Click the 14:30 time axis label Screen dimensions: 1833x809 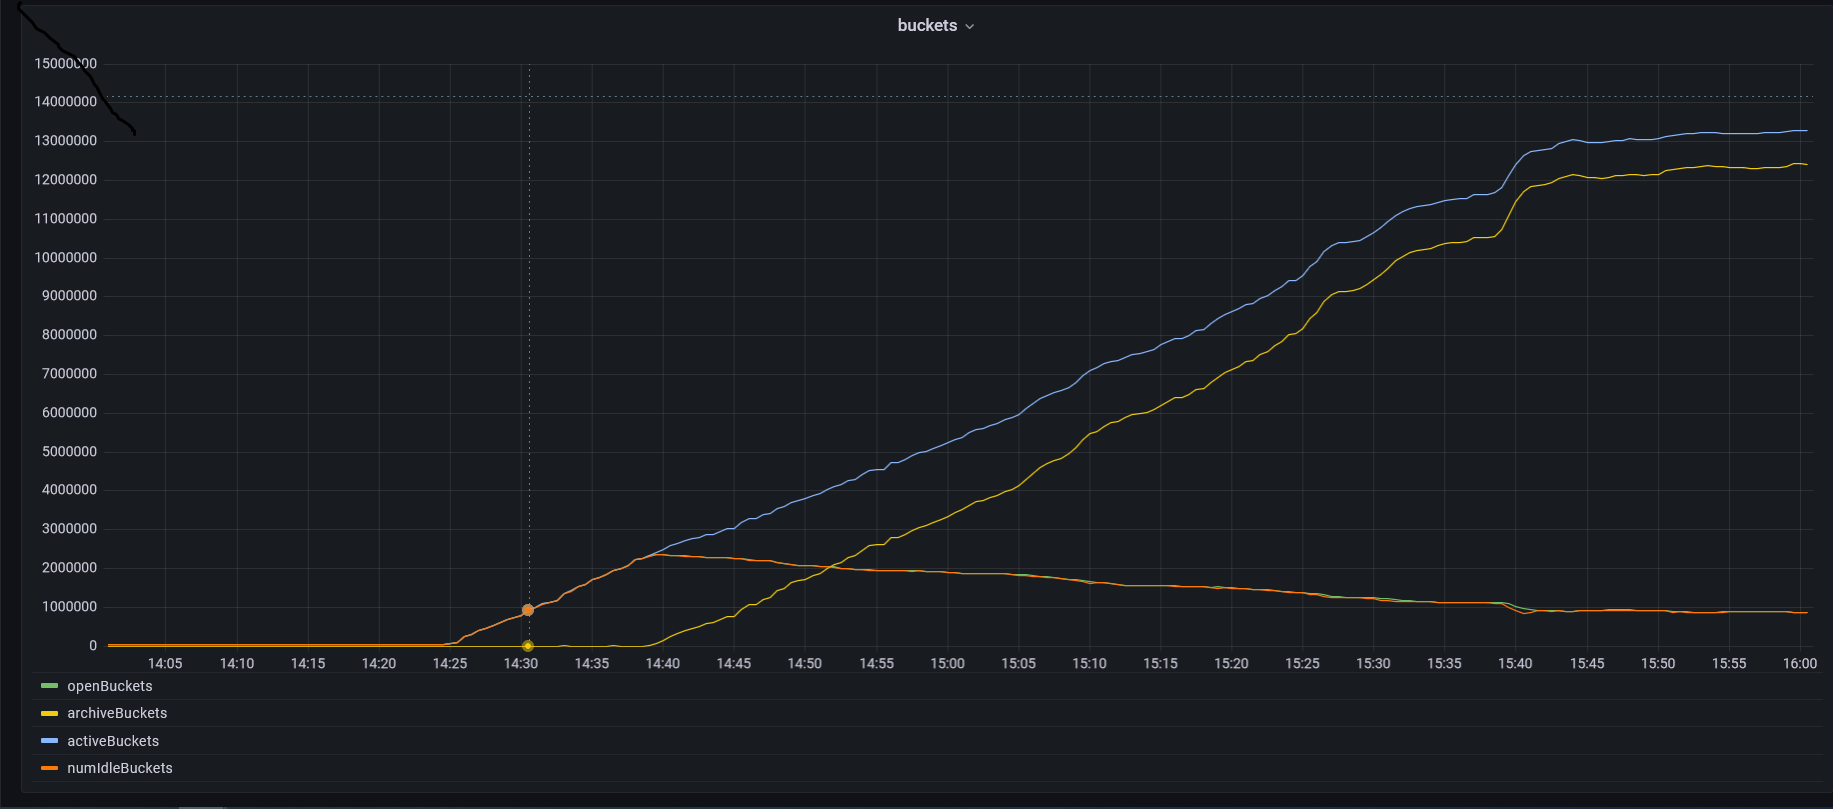coord(521,664)
